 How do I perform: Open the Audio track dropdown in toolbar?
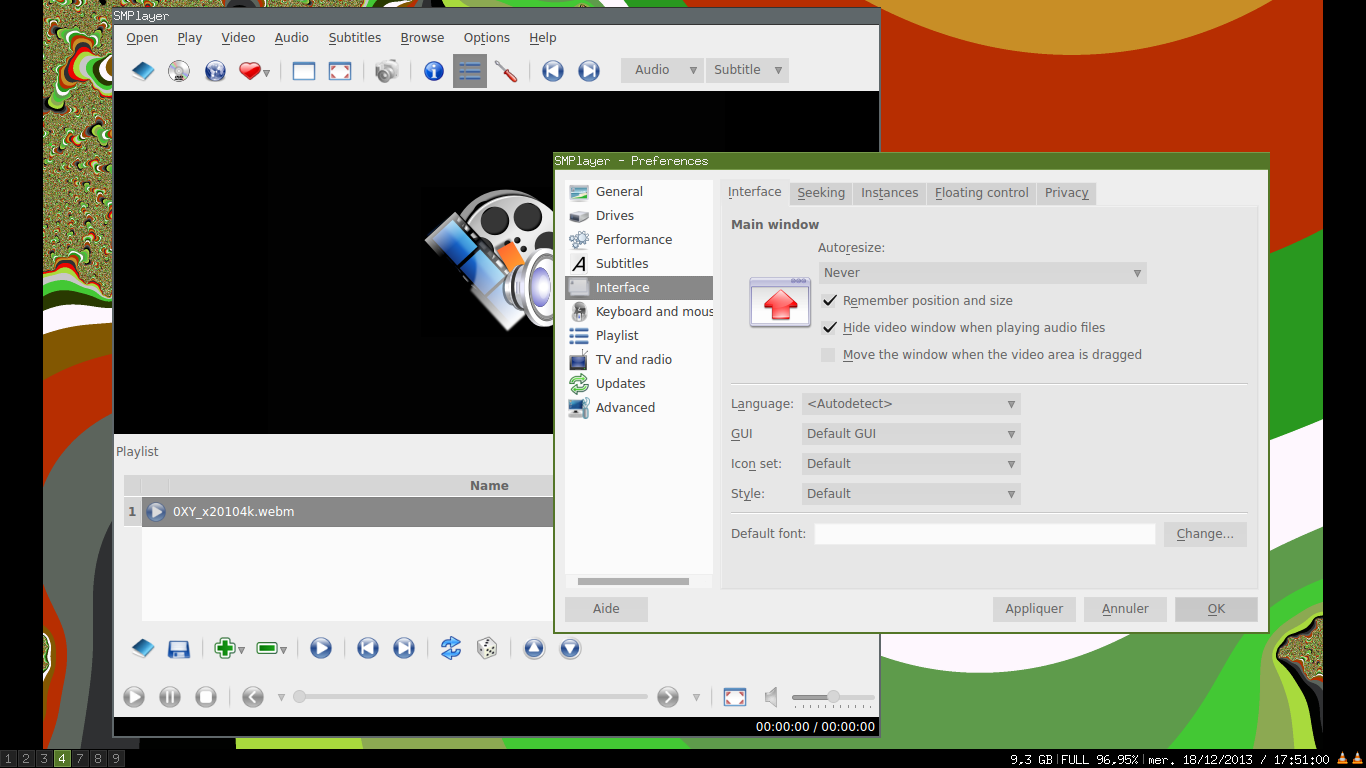(x=662, y=70)
